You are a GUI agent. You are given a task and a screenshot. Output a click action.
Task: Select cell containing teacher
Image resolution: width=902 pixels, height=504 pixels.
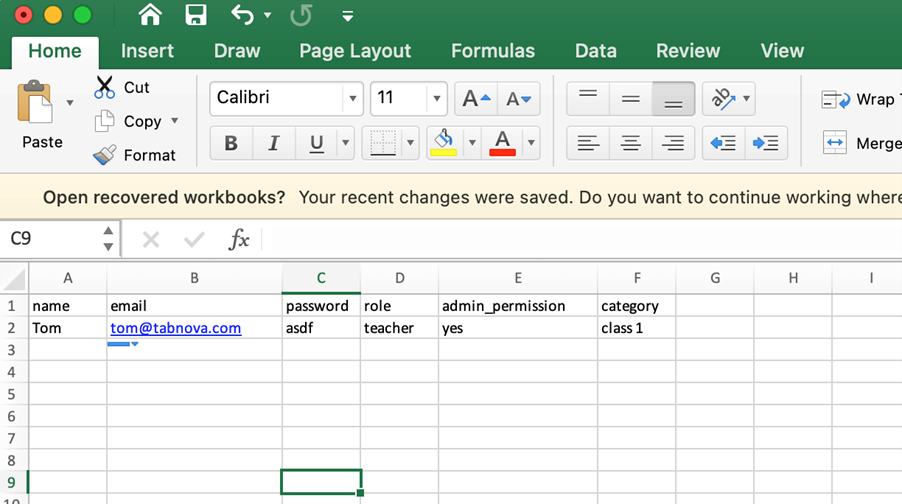pyautogui.click(x=399, y=328)
